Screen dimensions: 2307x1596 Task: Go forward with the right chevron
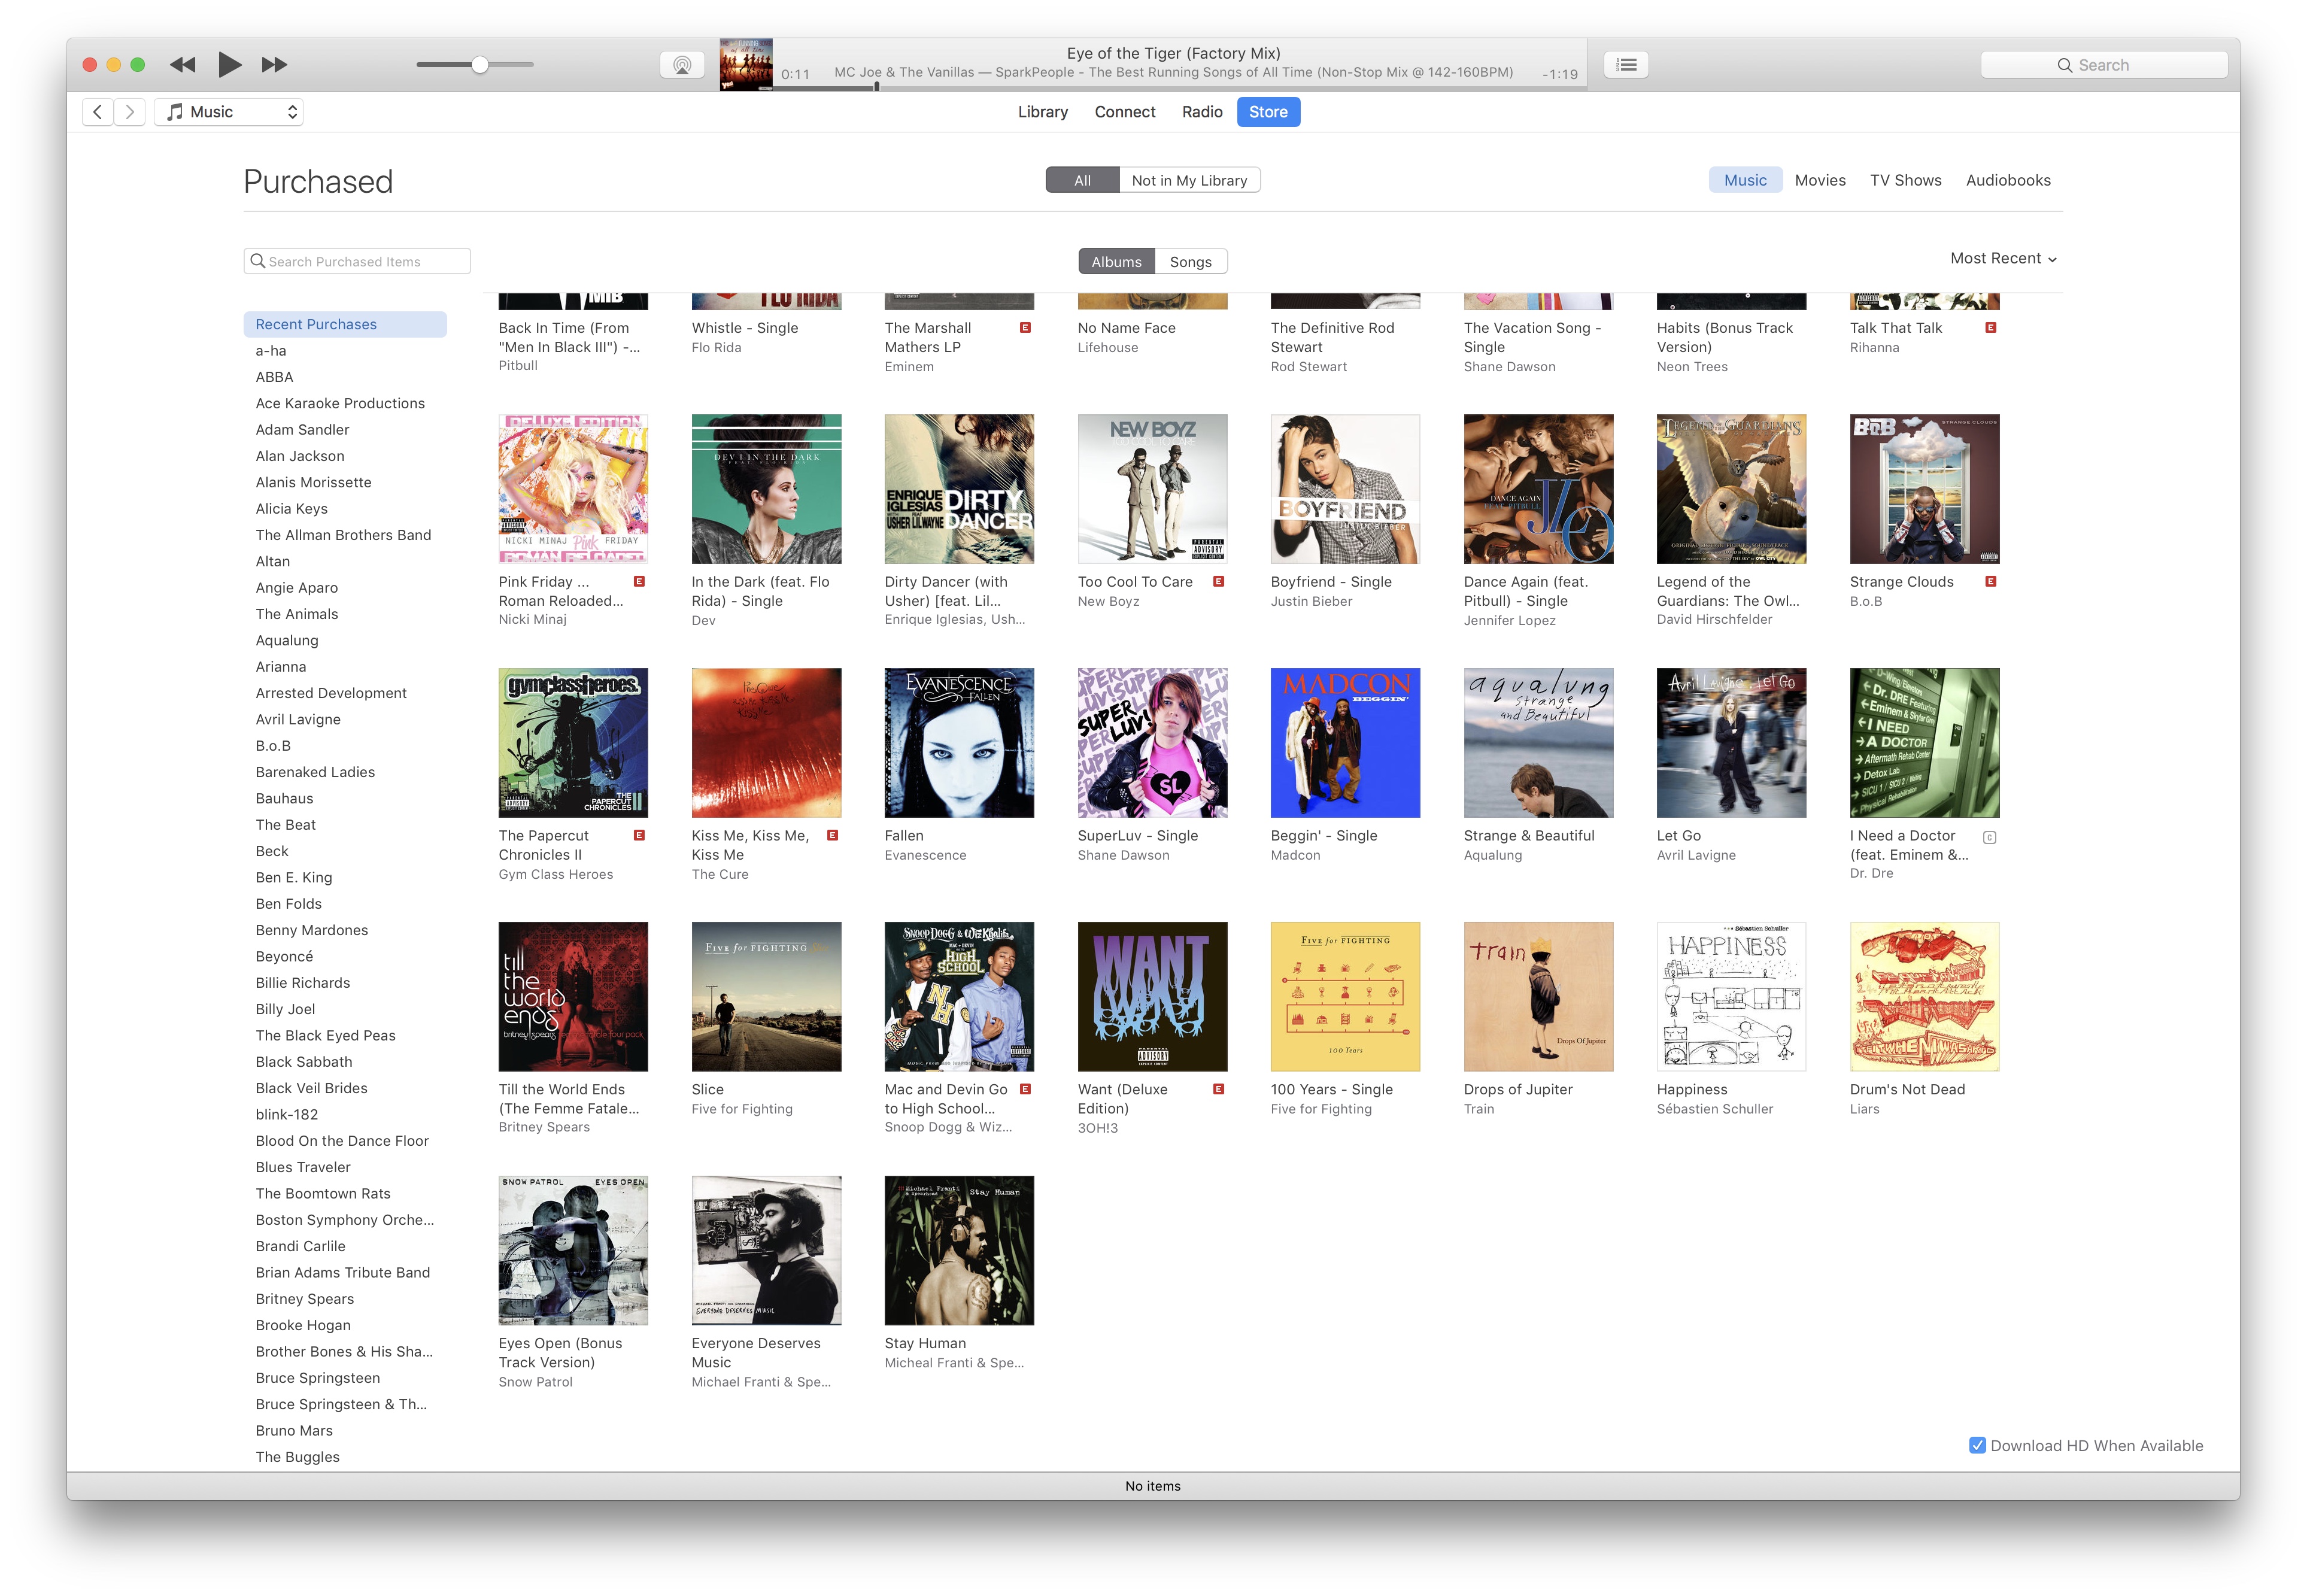click(130, 112)
